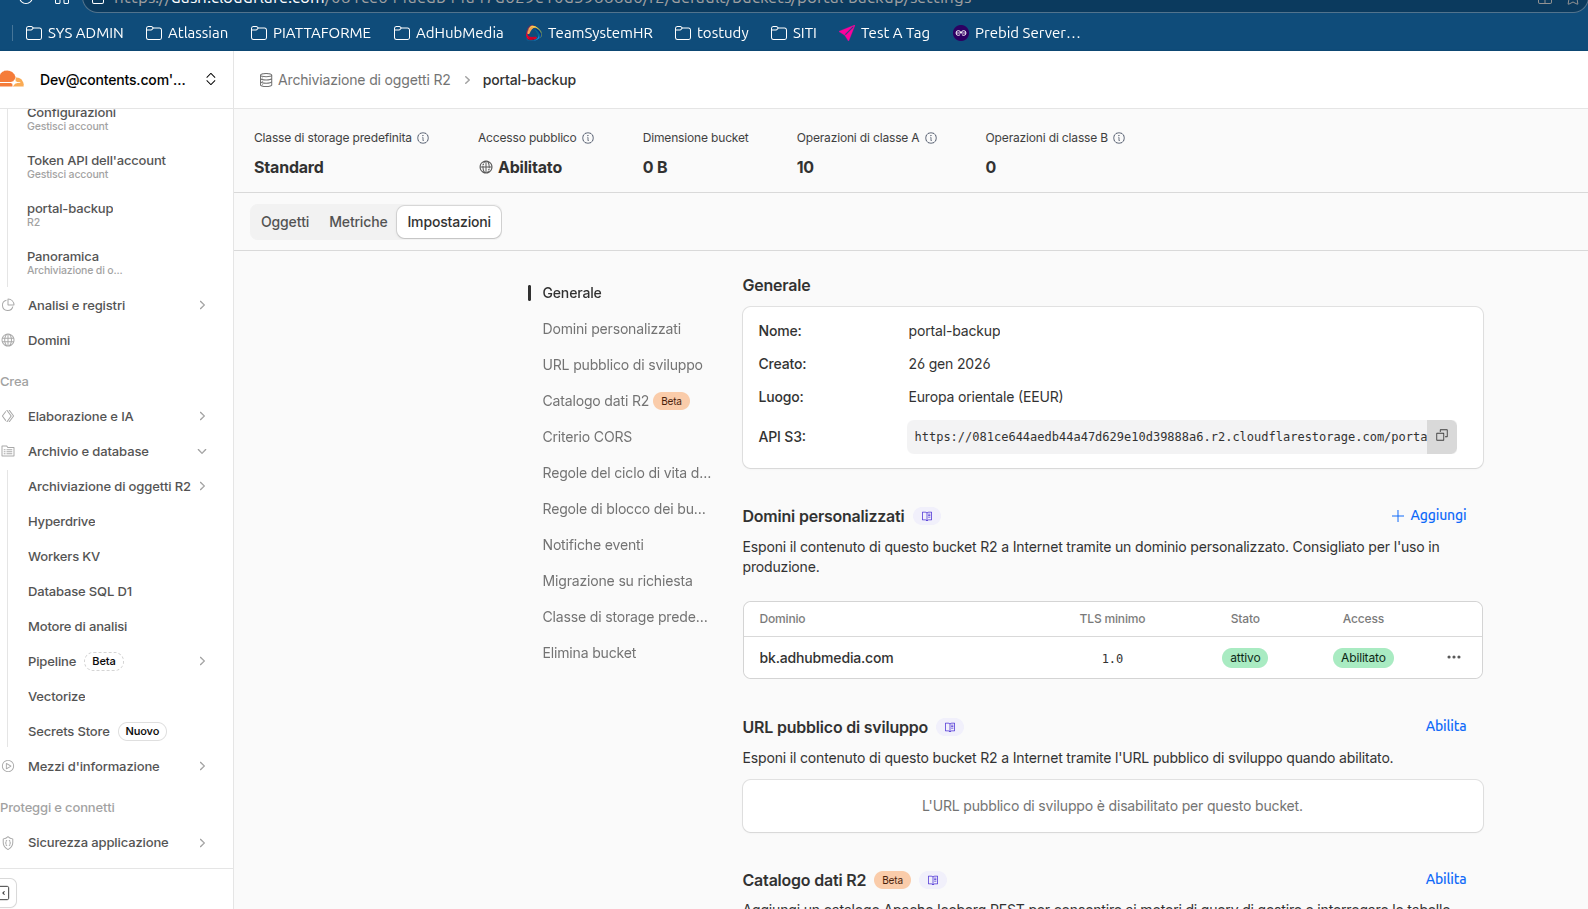Switch to the Oggetti tab

pos(285,222)
